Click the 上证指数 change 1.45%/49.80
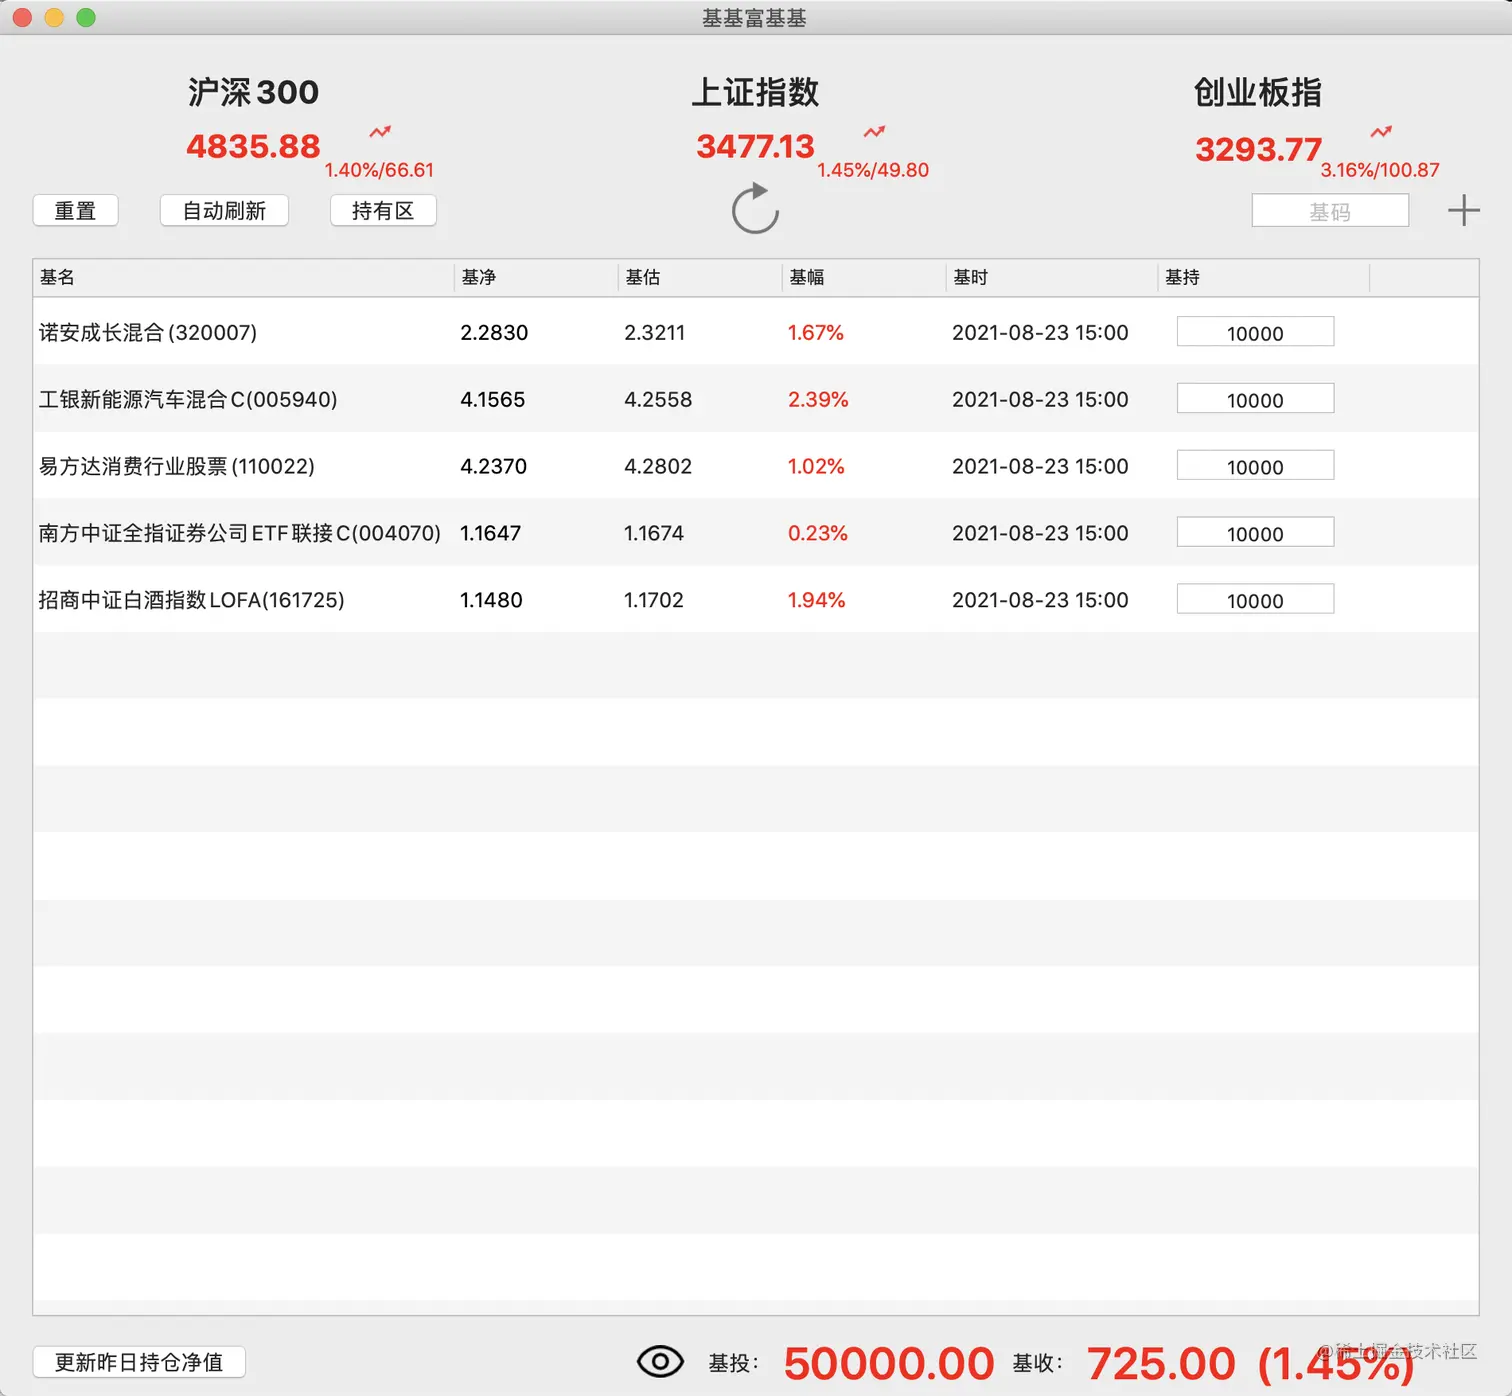Image resolution: width=1512 pixels, height=1396 pixels. [873, 170]
